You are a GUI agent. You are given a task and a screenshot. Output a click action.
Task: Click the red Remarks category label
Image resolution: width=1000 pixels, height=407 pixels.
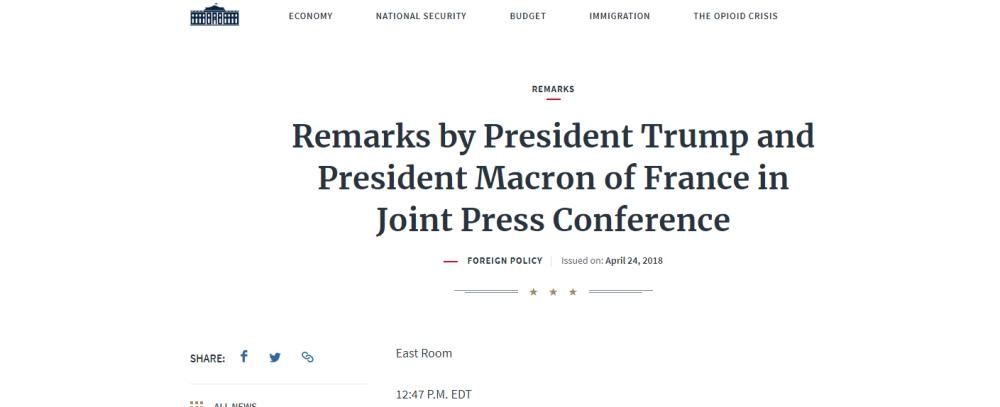click(x=553, y=89)
